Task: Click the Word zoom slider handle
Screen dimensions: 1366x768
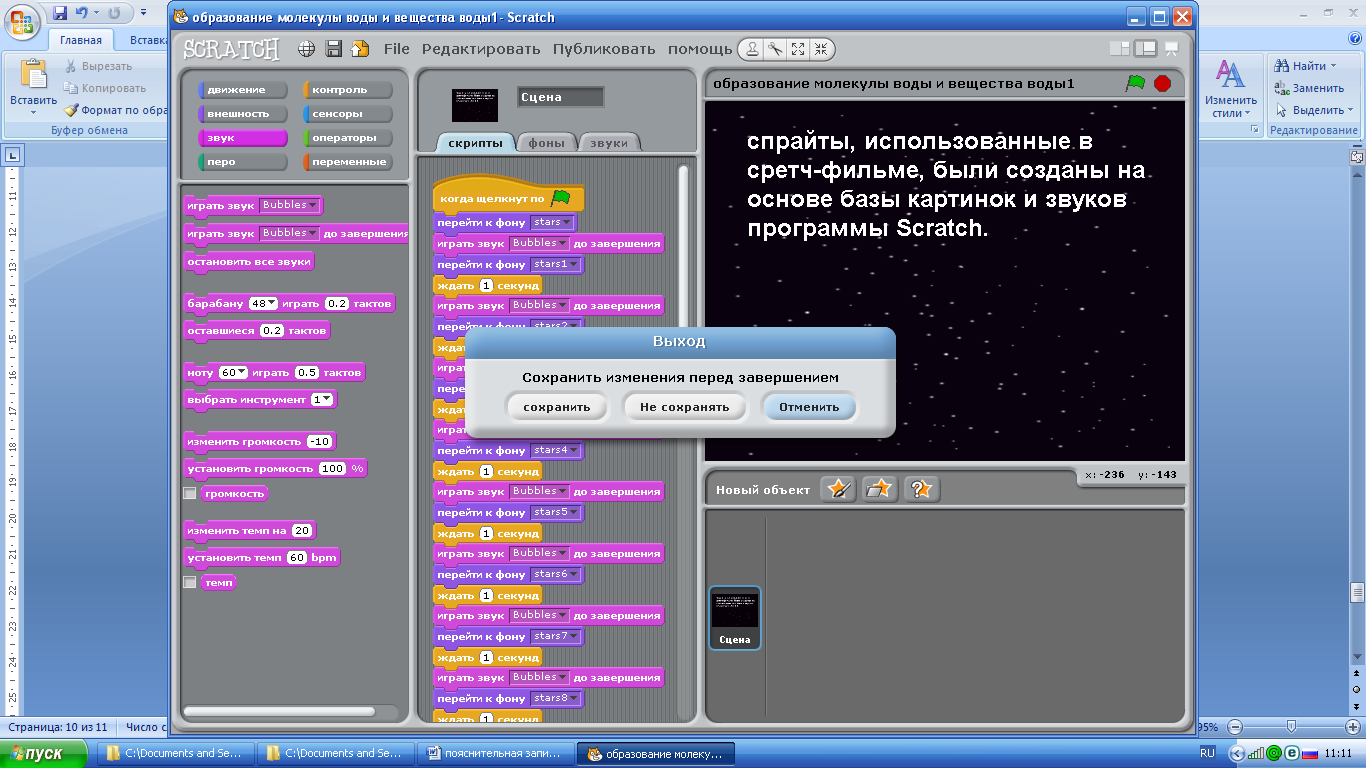Action: (x=1292, y=727)
